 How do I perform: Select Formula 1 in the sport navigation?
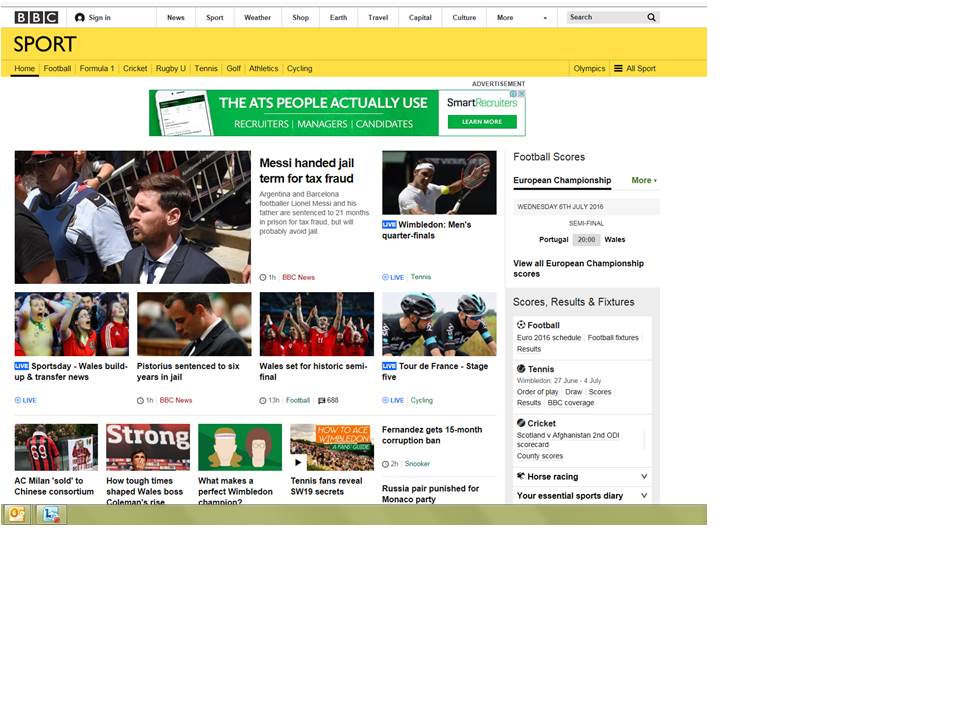coord(97,69)
